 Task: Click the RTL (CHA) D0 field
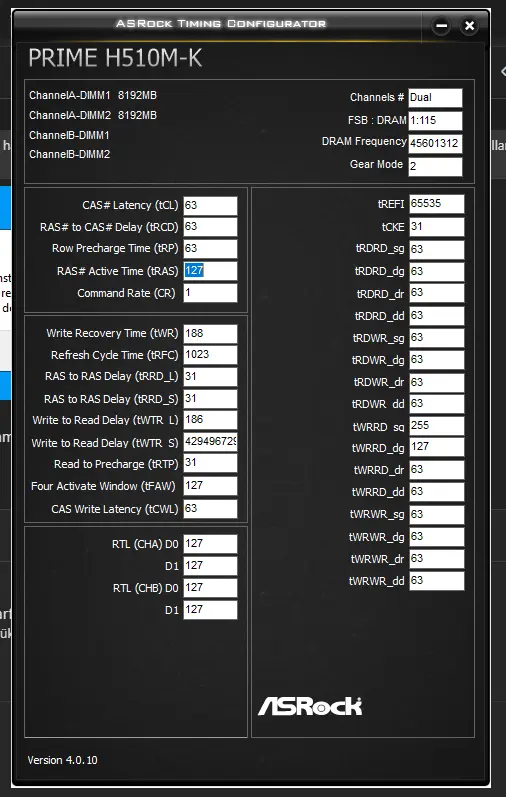(x=210, y=544)
